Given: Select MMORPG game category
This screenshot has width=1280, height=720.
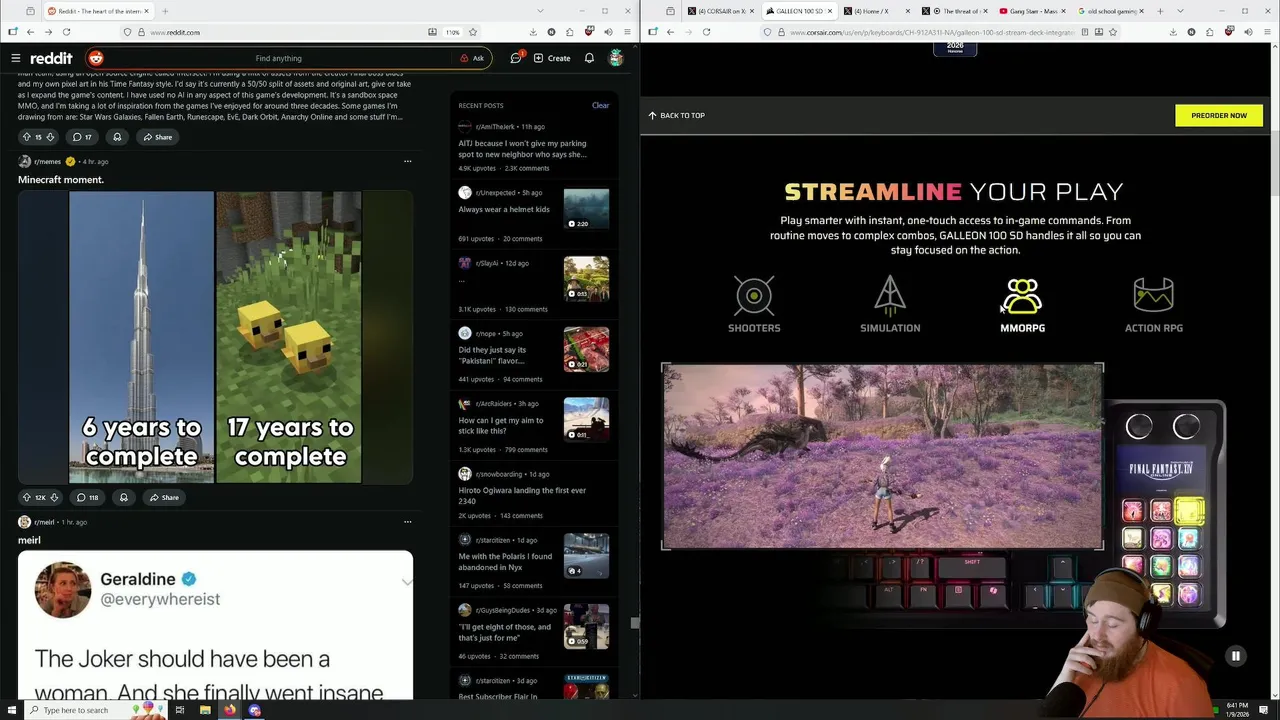Looking at the screenshot, I should [1022, 306].
